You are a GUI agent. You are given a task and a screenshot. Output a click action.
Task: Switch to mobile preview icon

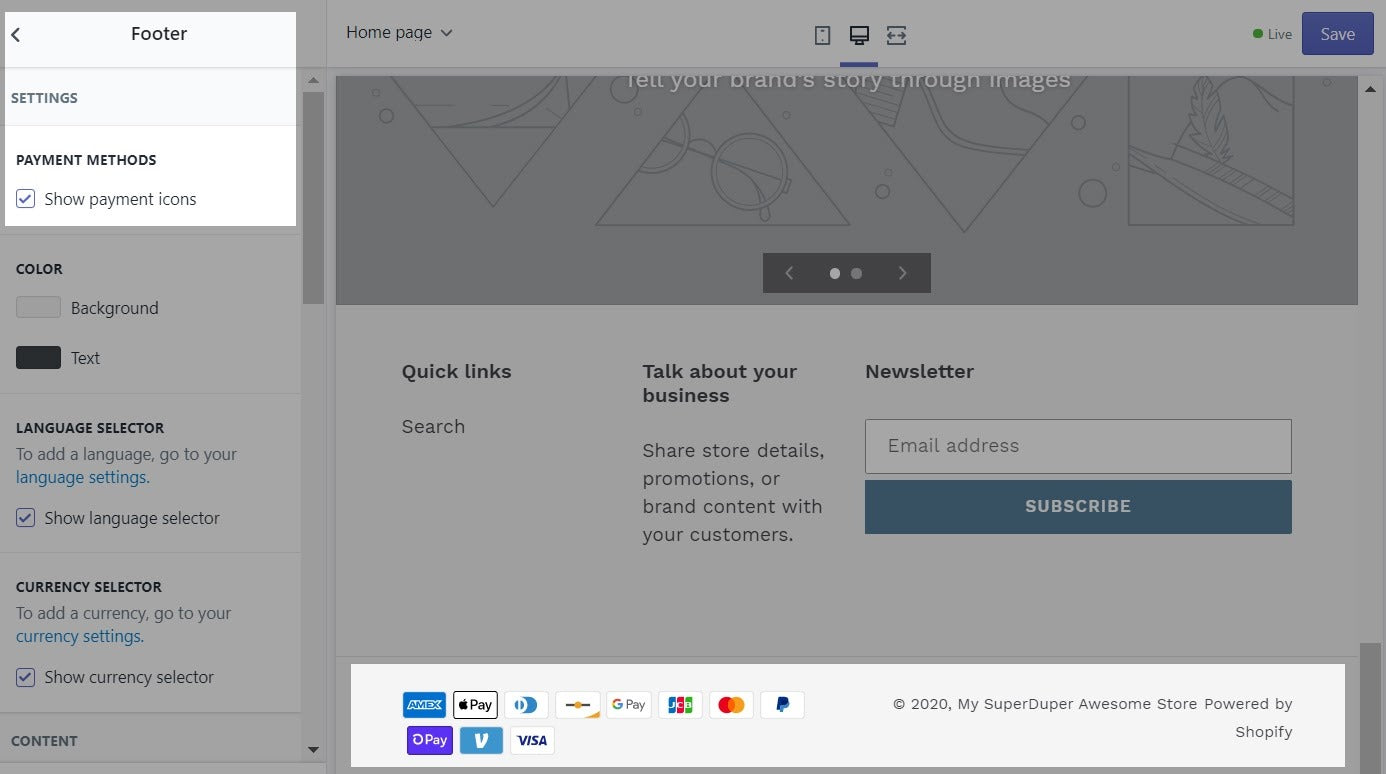tap(822, 36)
